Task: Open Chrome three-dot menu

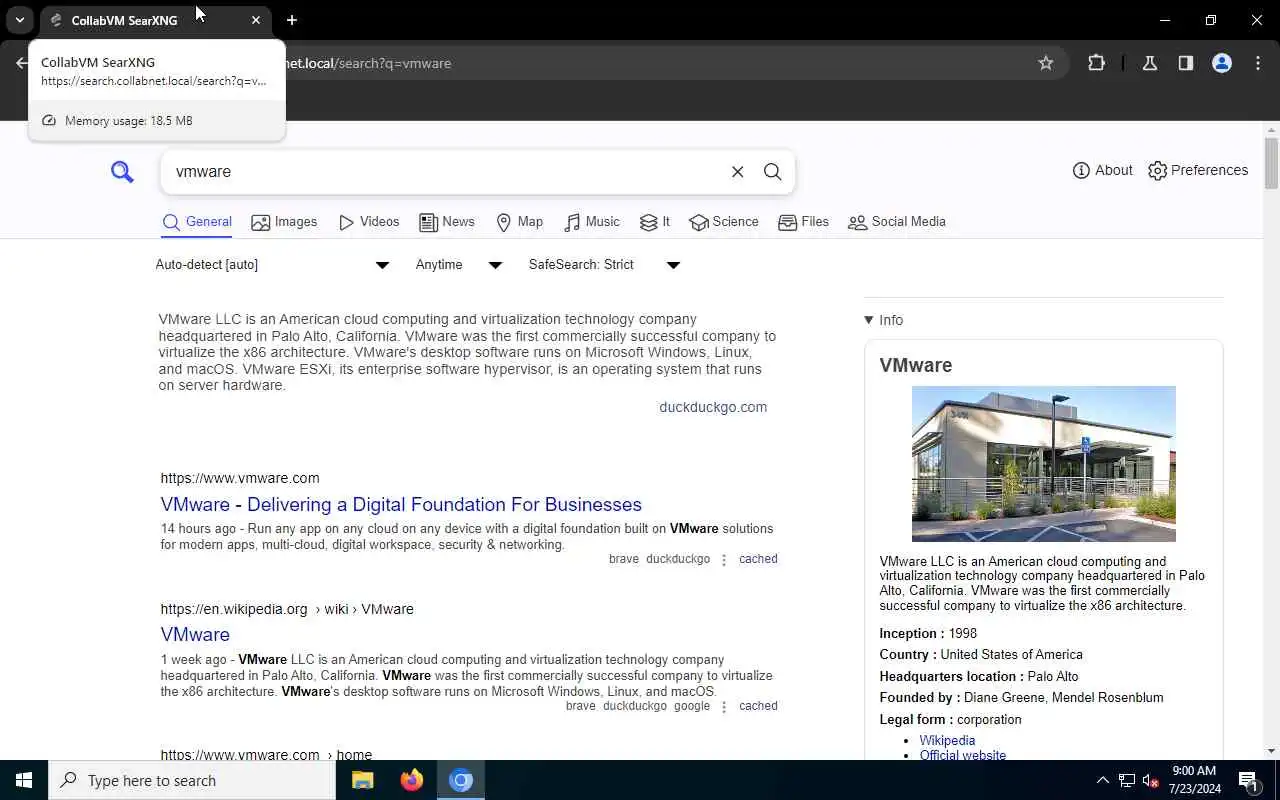Action: pyautogui.click(x=1258, y=63)
